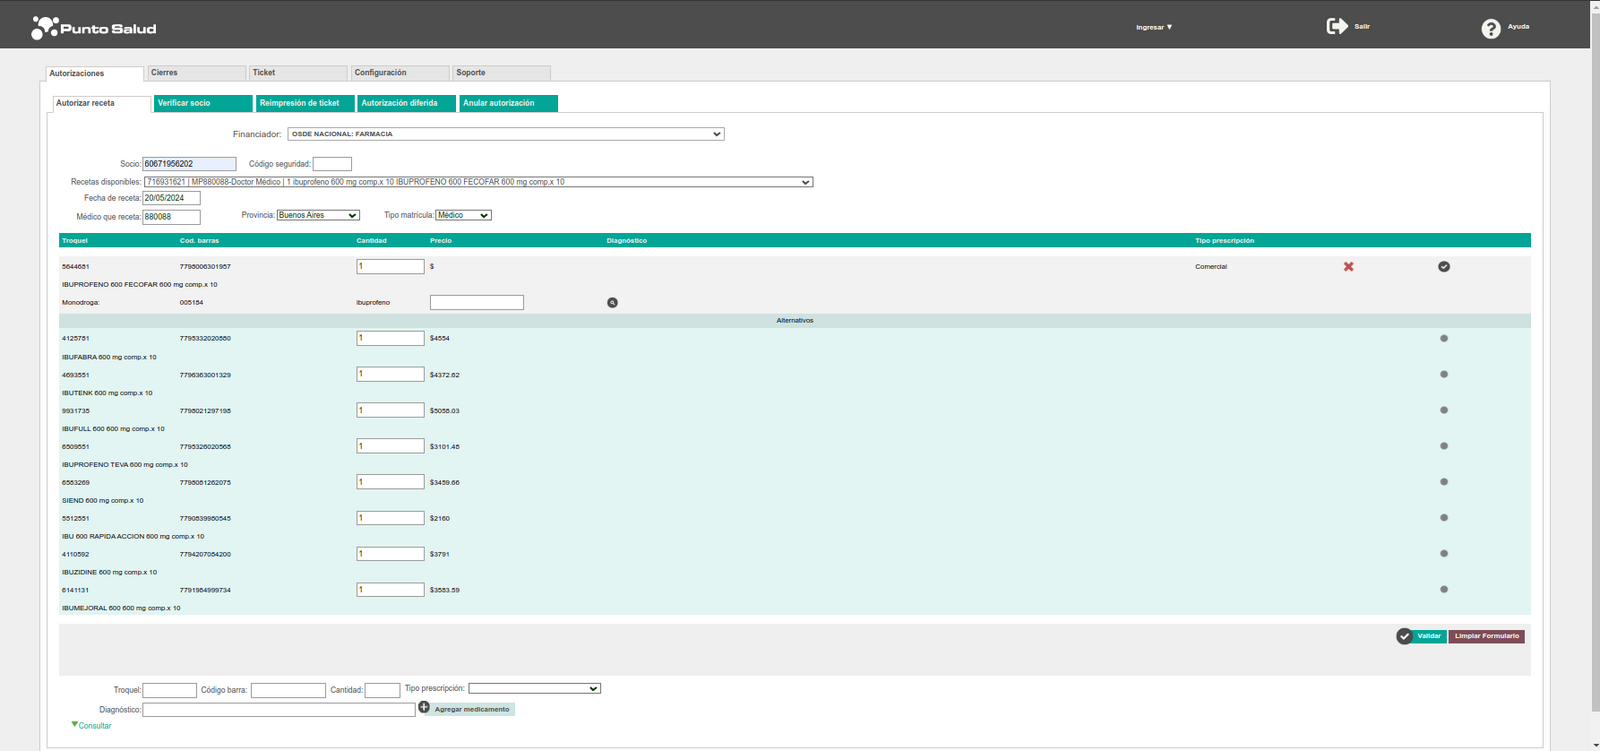Click the Validar button
Image resolution: width=1600 pixels, height=751 pixels.
[x=1430, y=636]
